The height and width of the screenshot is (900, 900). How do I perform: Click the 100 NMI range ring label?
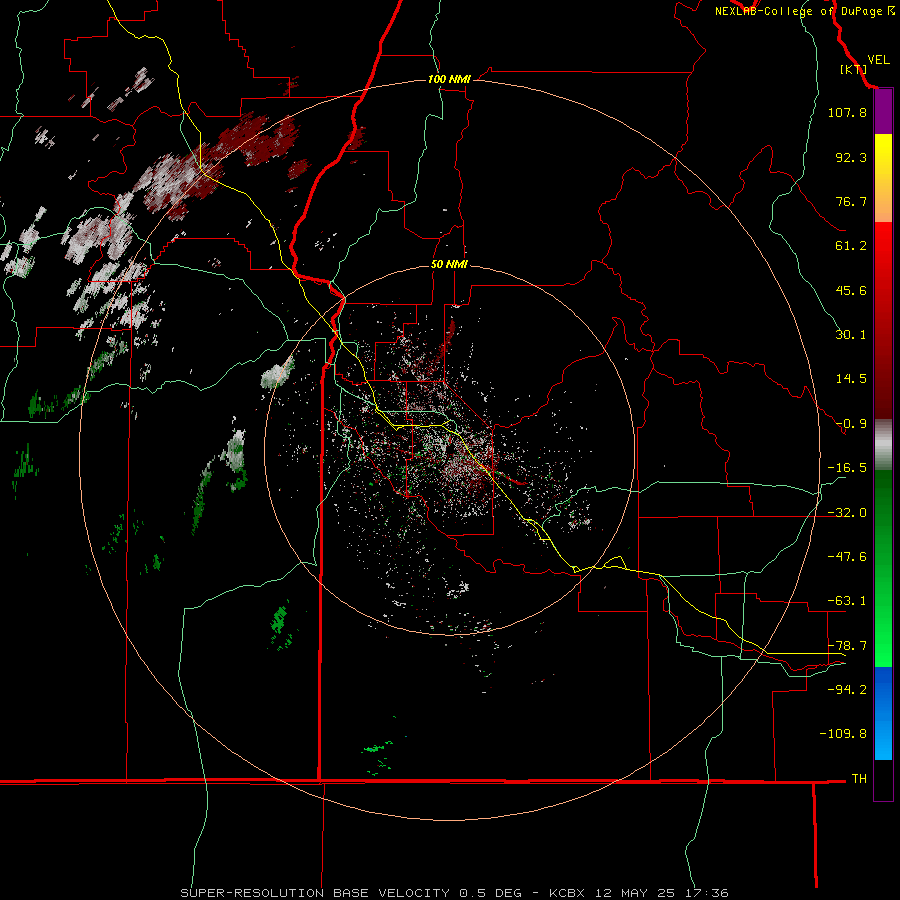coord(449,79)
